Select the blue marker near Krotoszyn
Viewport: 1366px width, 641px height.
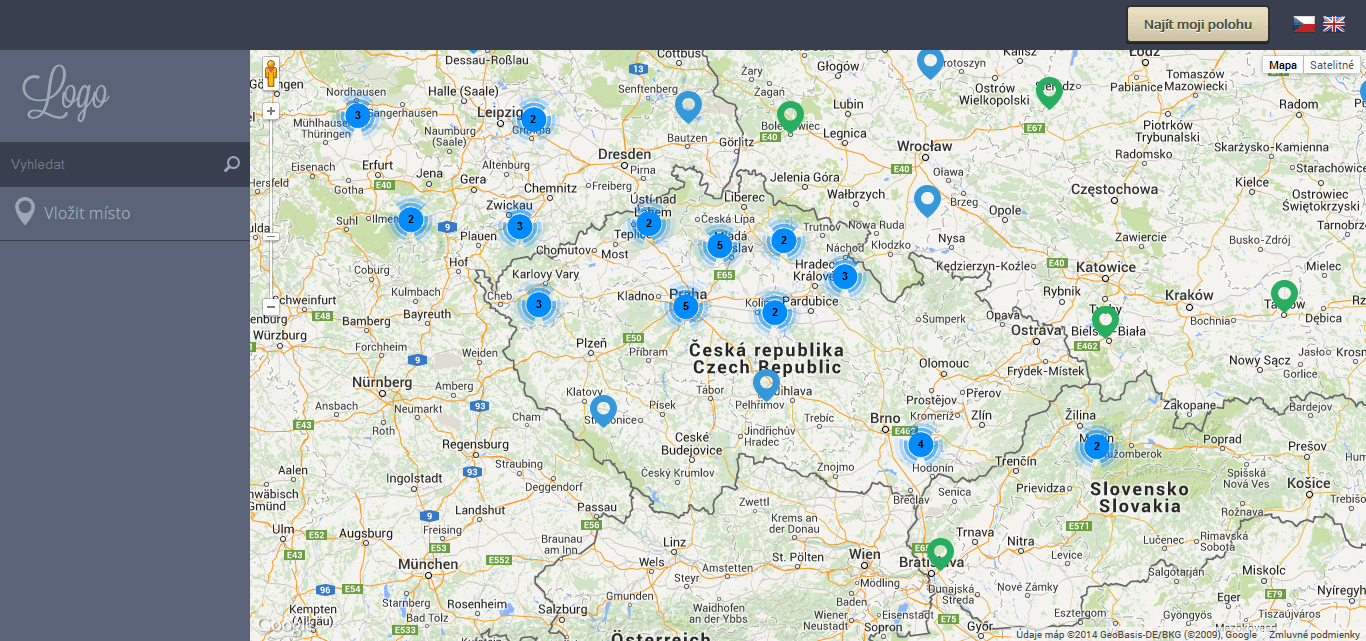[931, 63]
